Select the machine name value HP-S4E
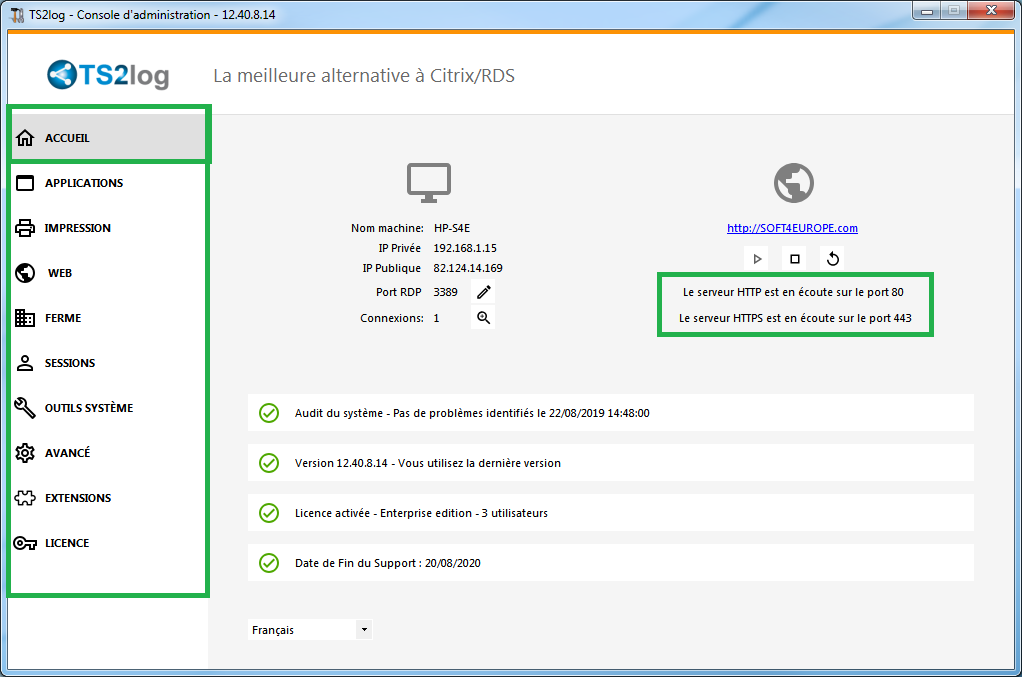 452,228
